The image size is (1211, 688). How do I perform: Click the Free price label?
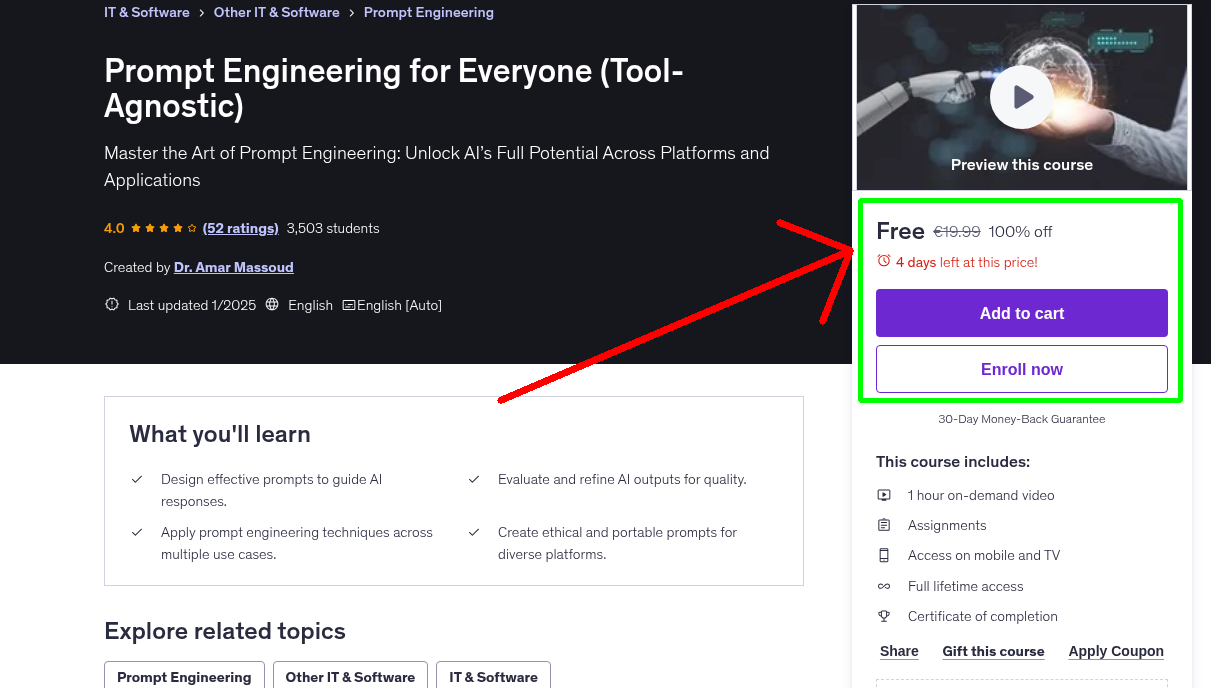[900, 231]
